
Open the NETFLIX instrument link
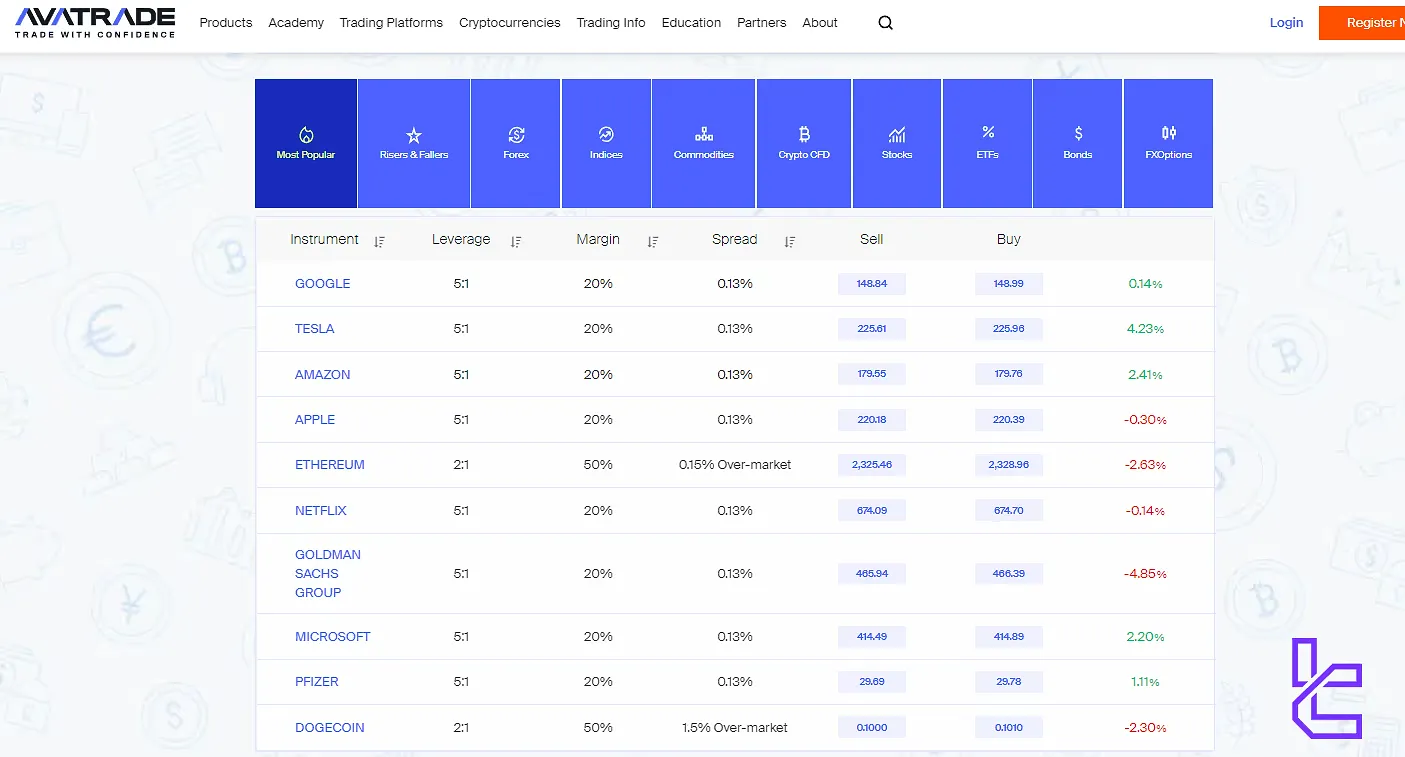pos(321,511)
